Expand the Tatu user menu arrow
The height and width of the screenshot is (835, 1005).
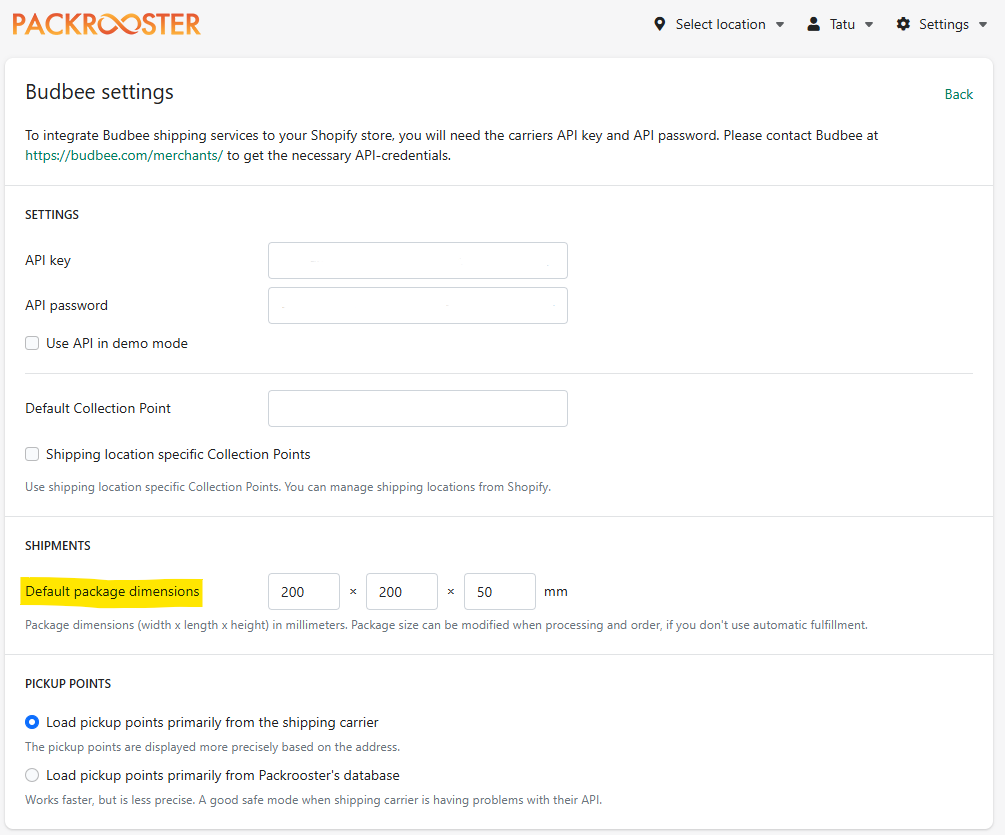[869, 25]
